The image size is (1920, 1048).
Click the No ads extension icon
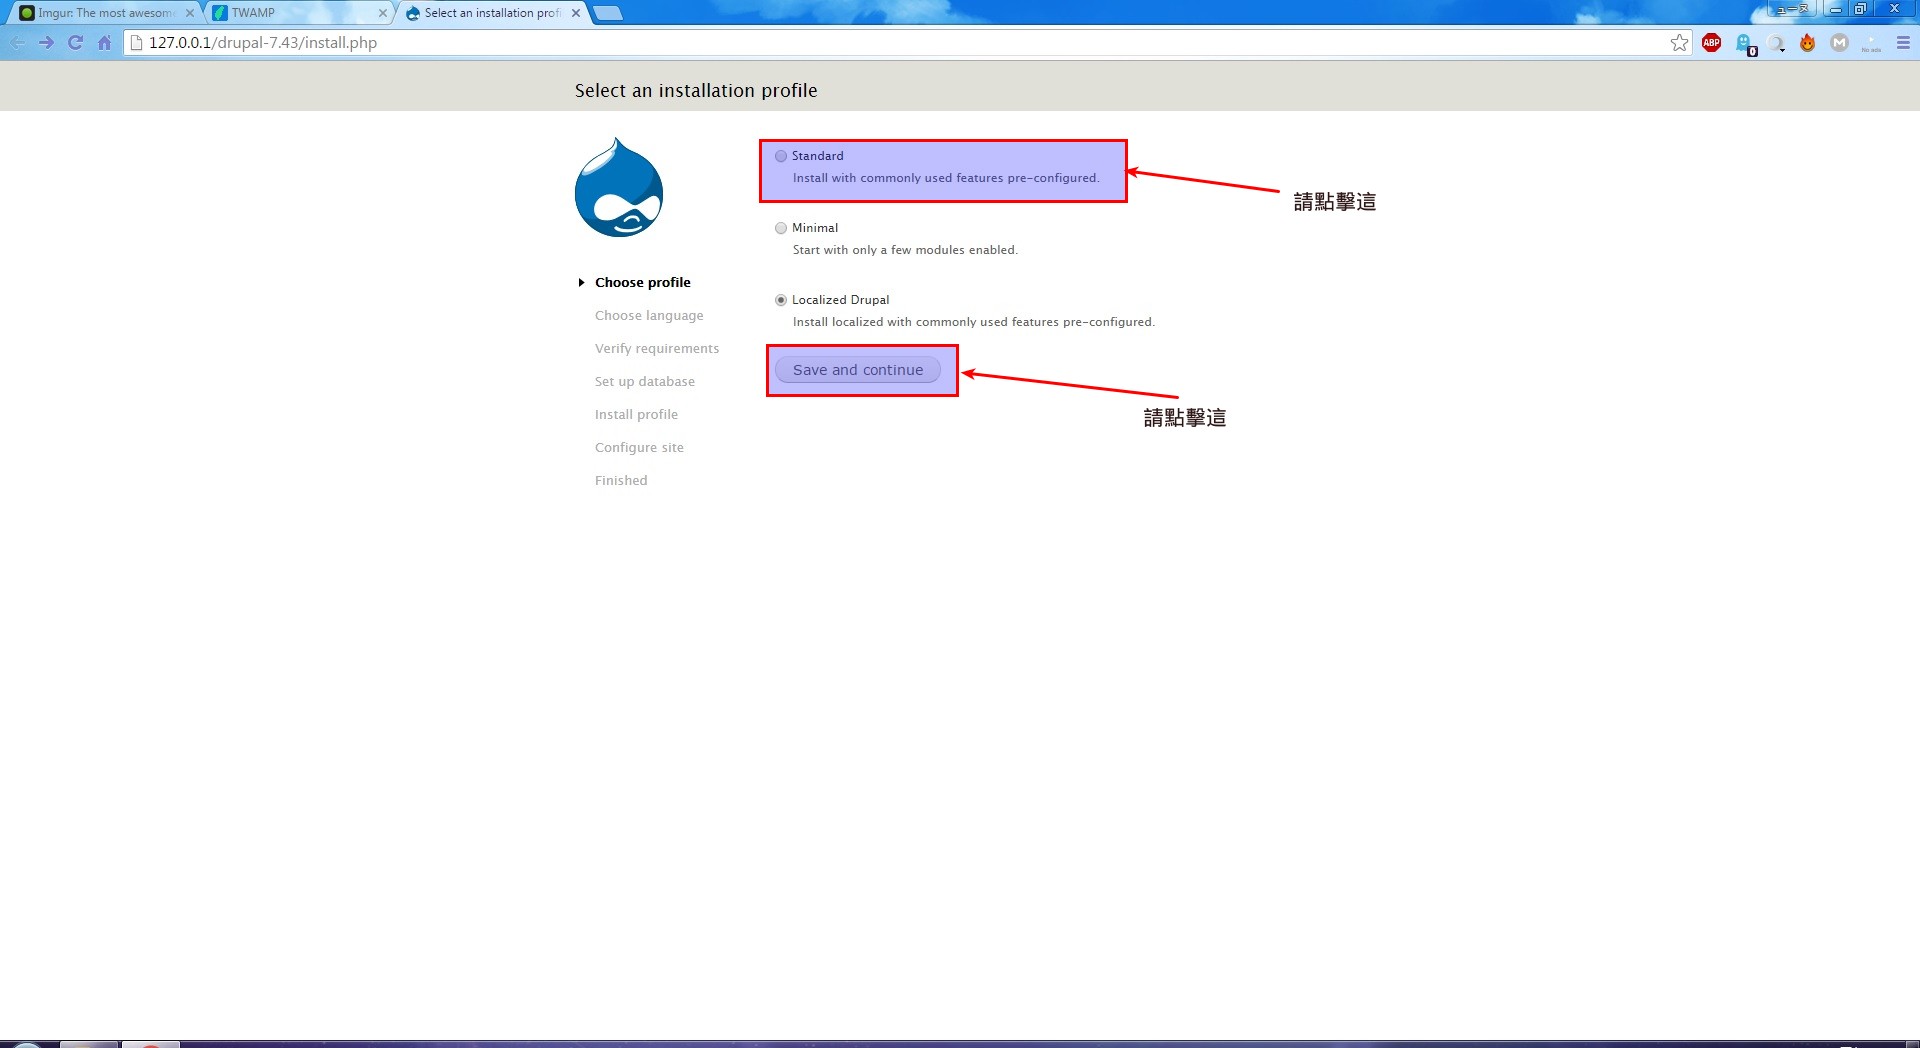pyautogui.click(x=1871, y=44)
